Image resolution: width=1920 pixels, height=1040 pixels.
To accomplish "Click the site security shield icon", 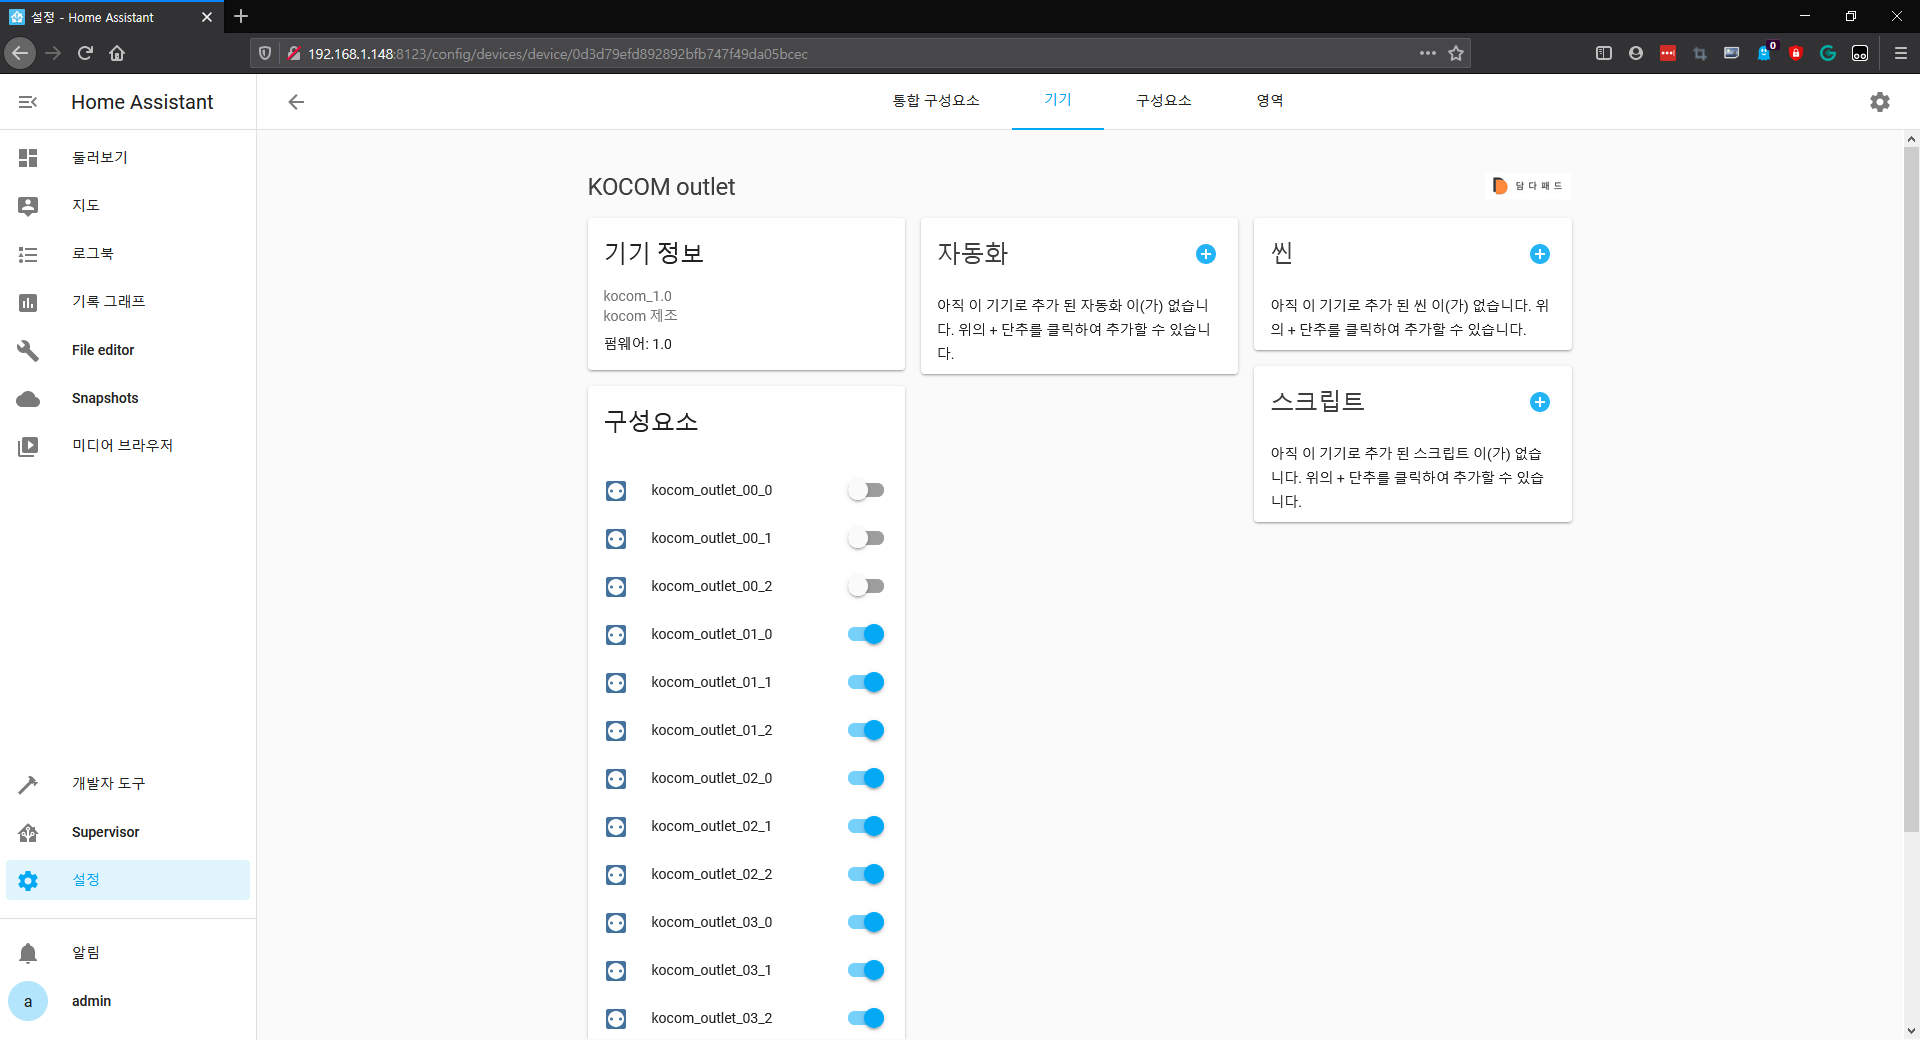I will (265, 53).
